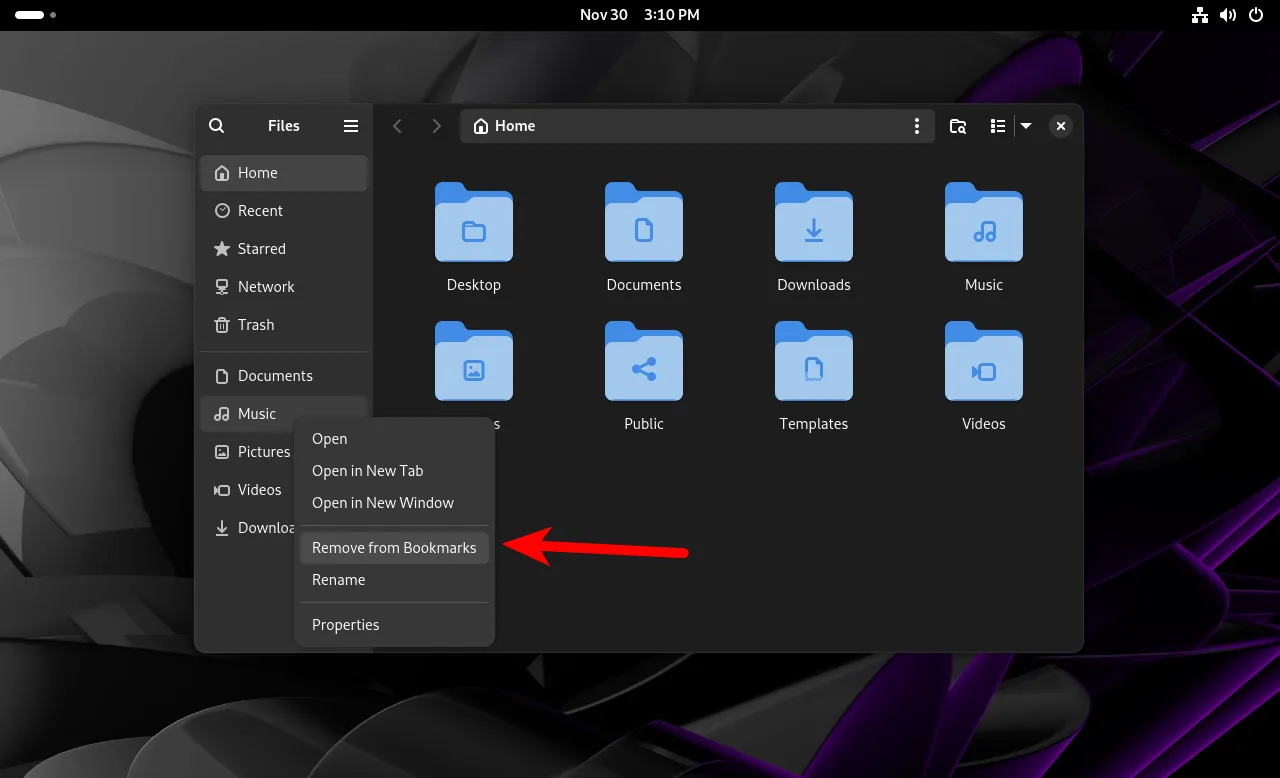
Task: Go back with the left arrow
Action: [x=398, y=126]
